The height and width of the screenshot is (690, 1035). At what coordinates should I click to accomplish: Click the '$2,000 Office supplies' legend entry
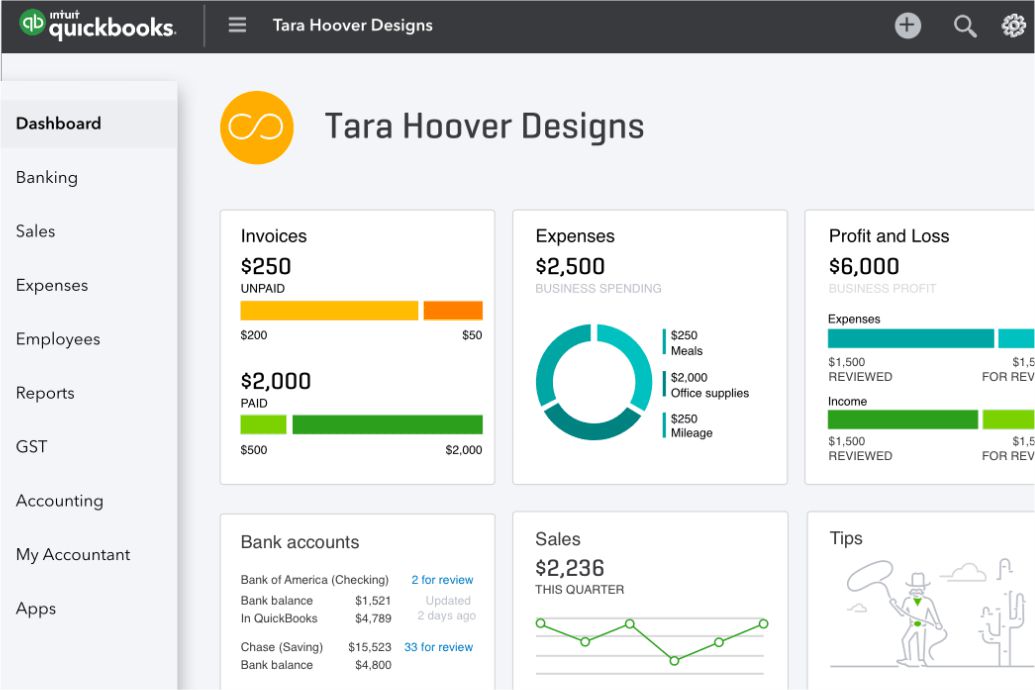point(706,385)
